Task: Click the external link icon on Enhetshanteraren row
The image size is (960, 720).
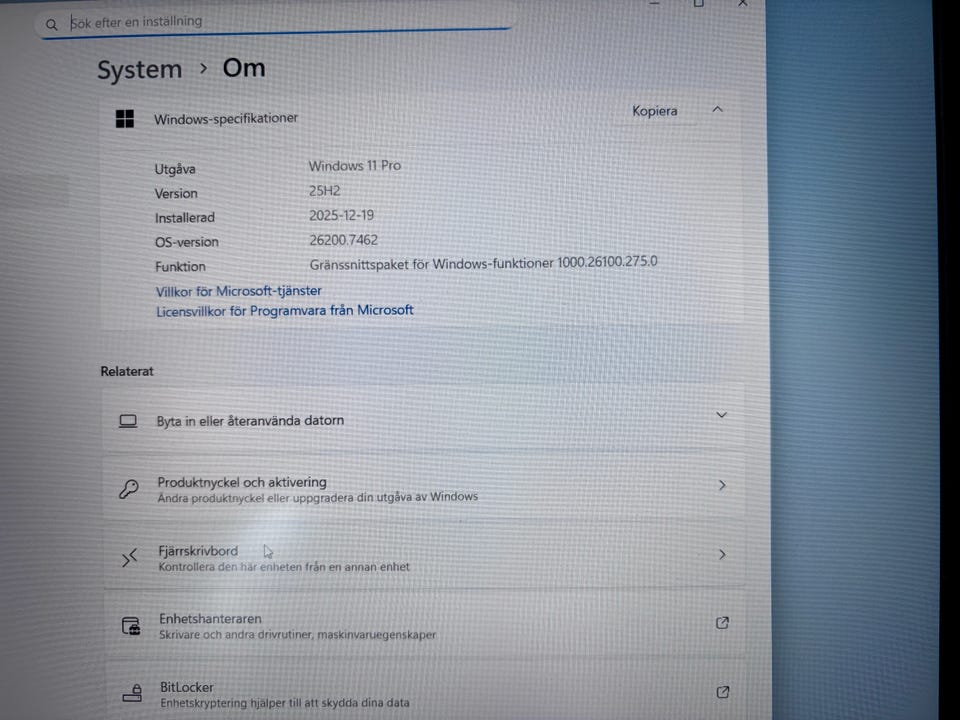Action: coord(722,623)
